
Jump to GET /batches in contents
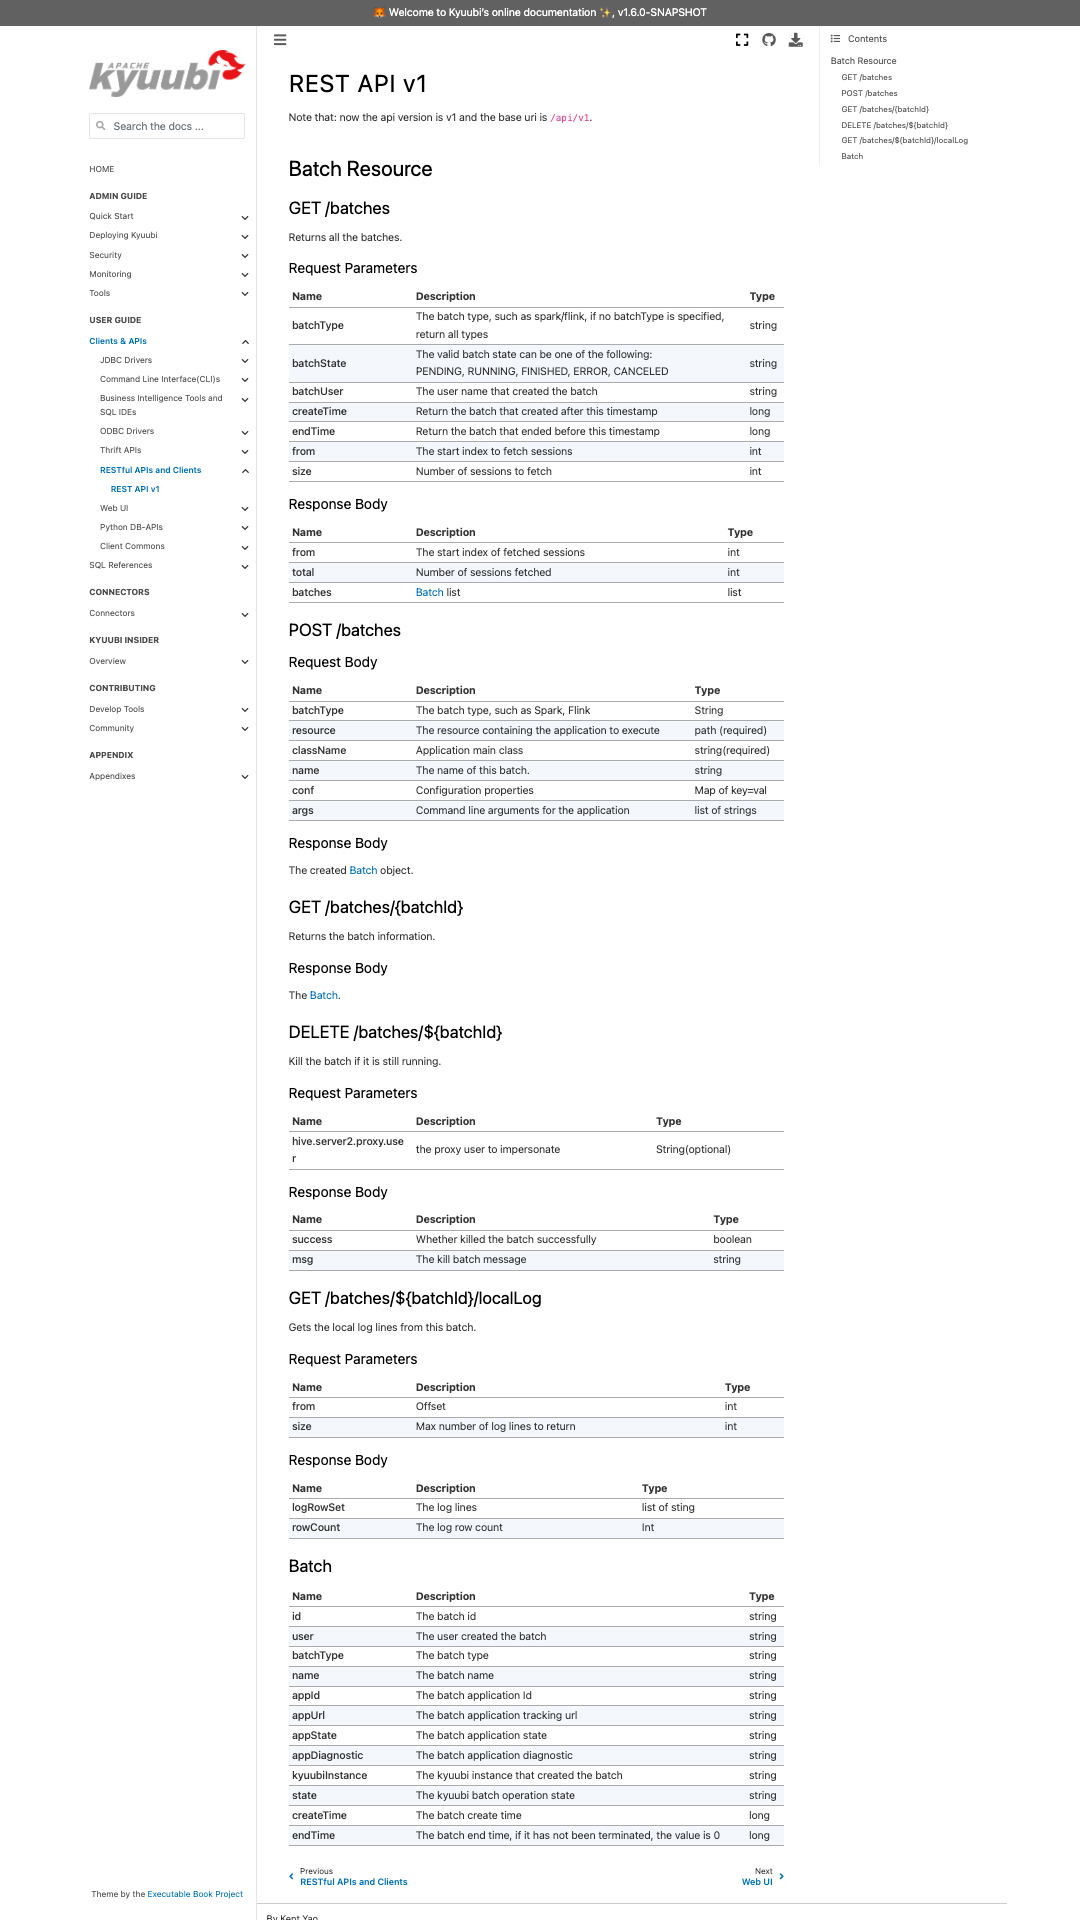pyautogui.click(x=866, y=77)
